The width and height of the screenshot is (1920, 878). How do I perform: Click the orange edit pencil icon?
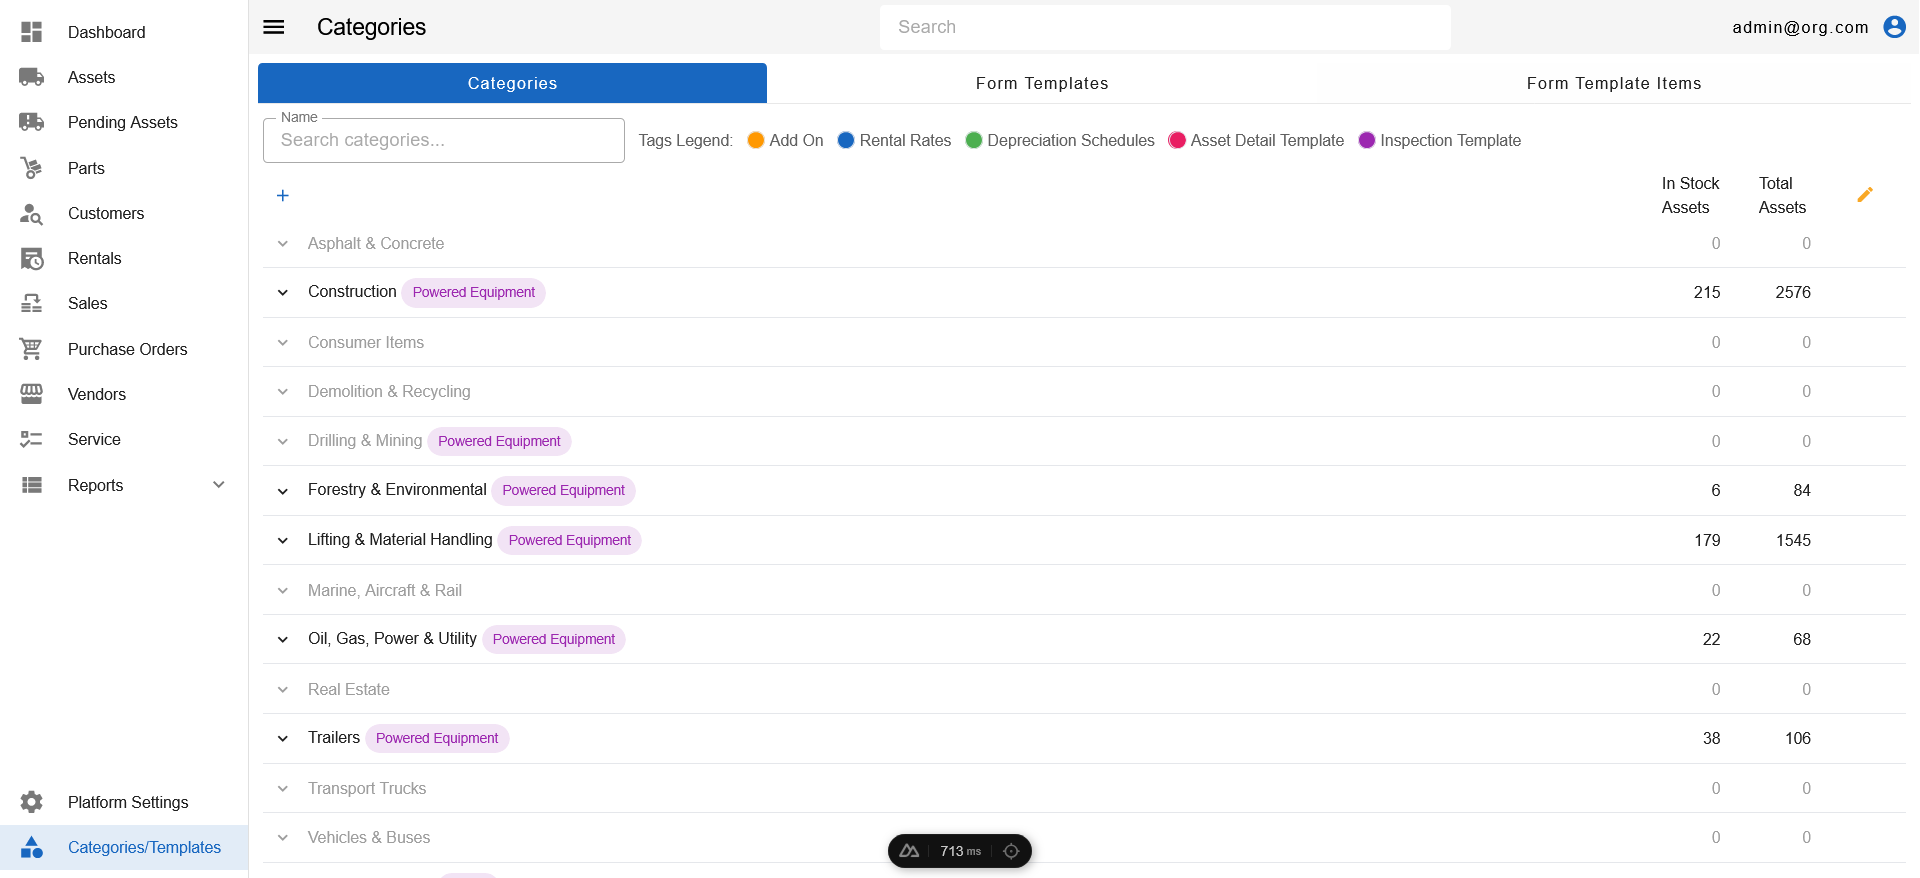1864,195
